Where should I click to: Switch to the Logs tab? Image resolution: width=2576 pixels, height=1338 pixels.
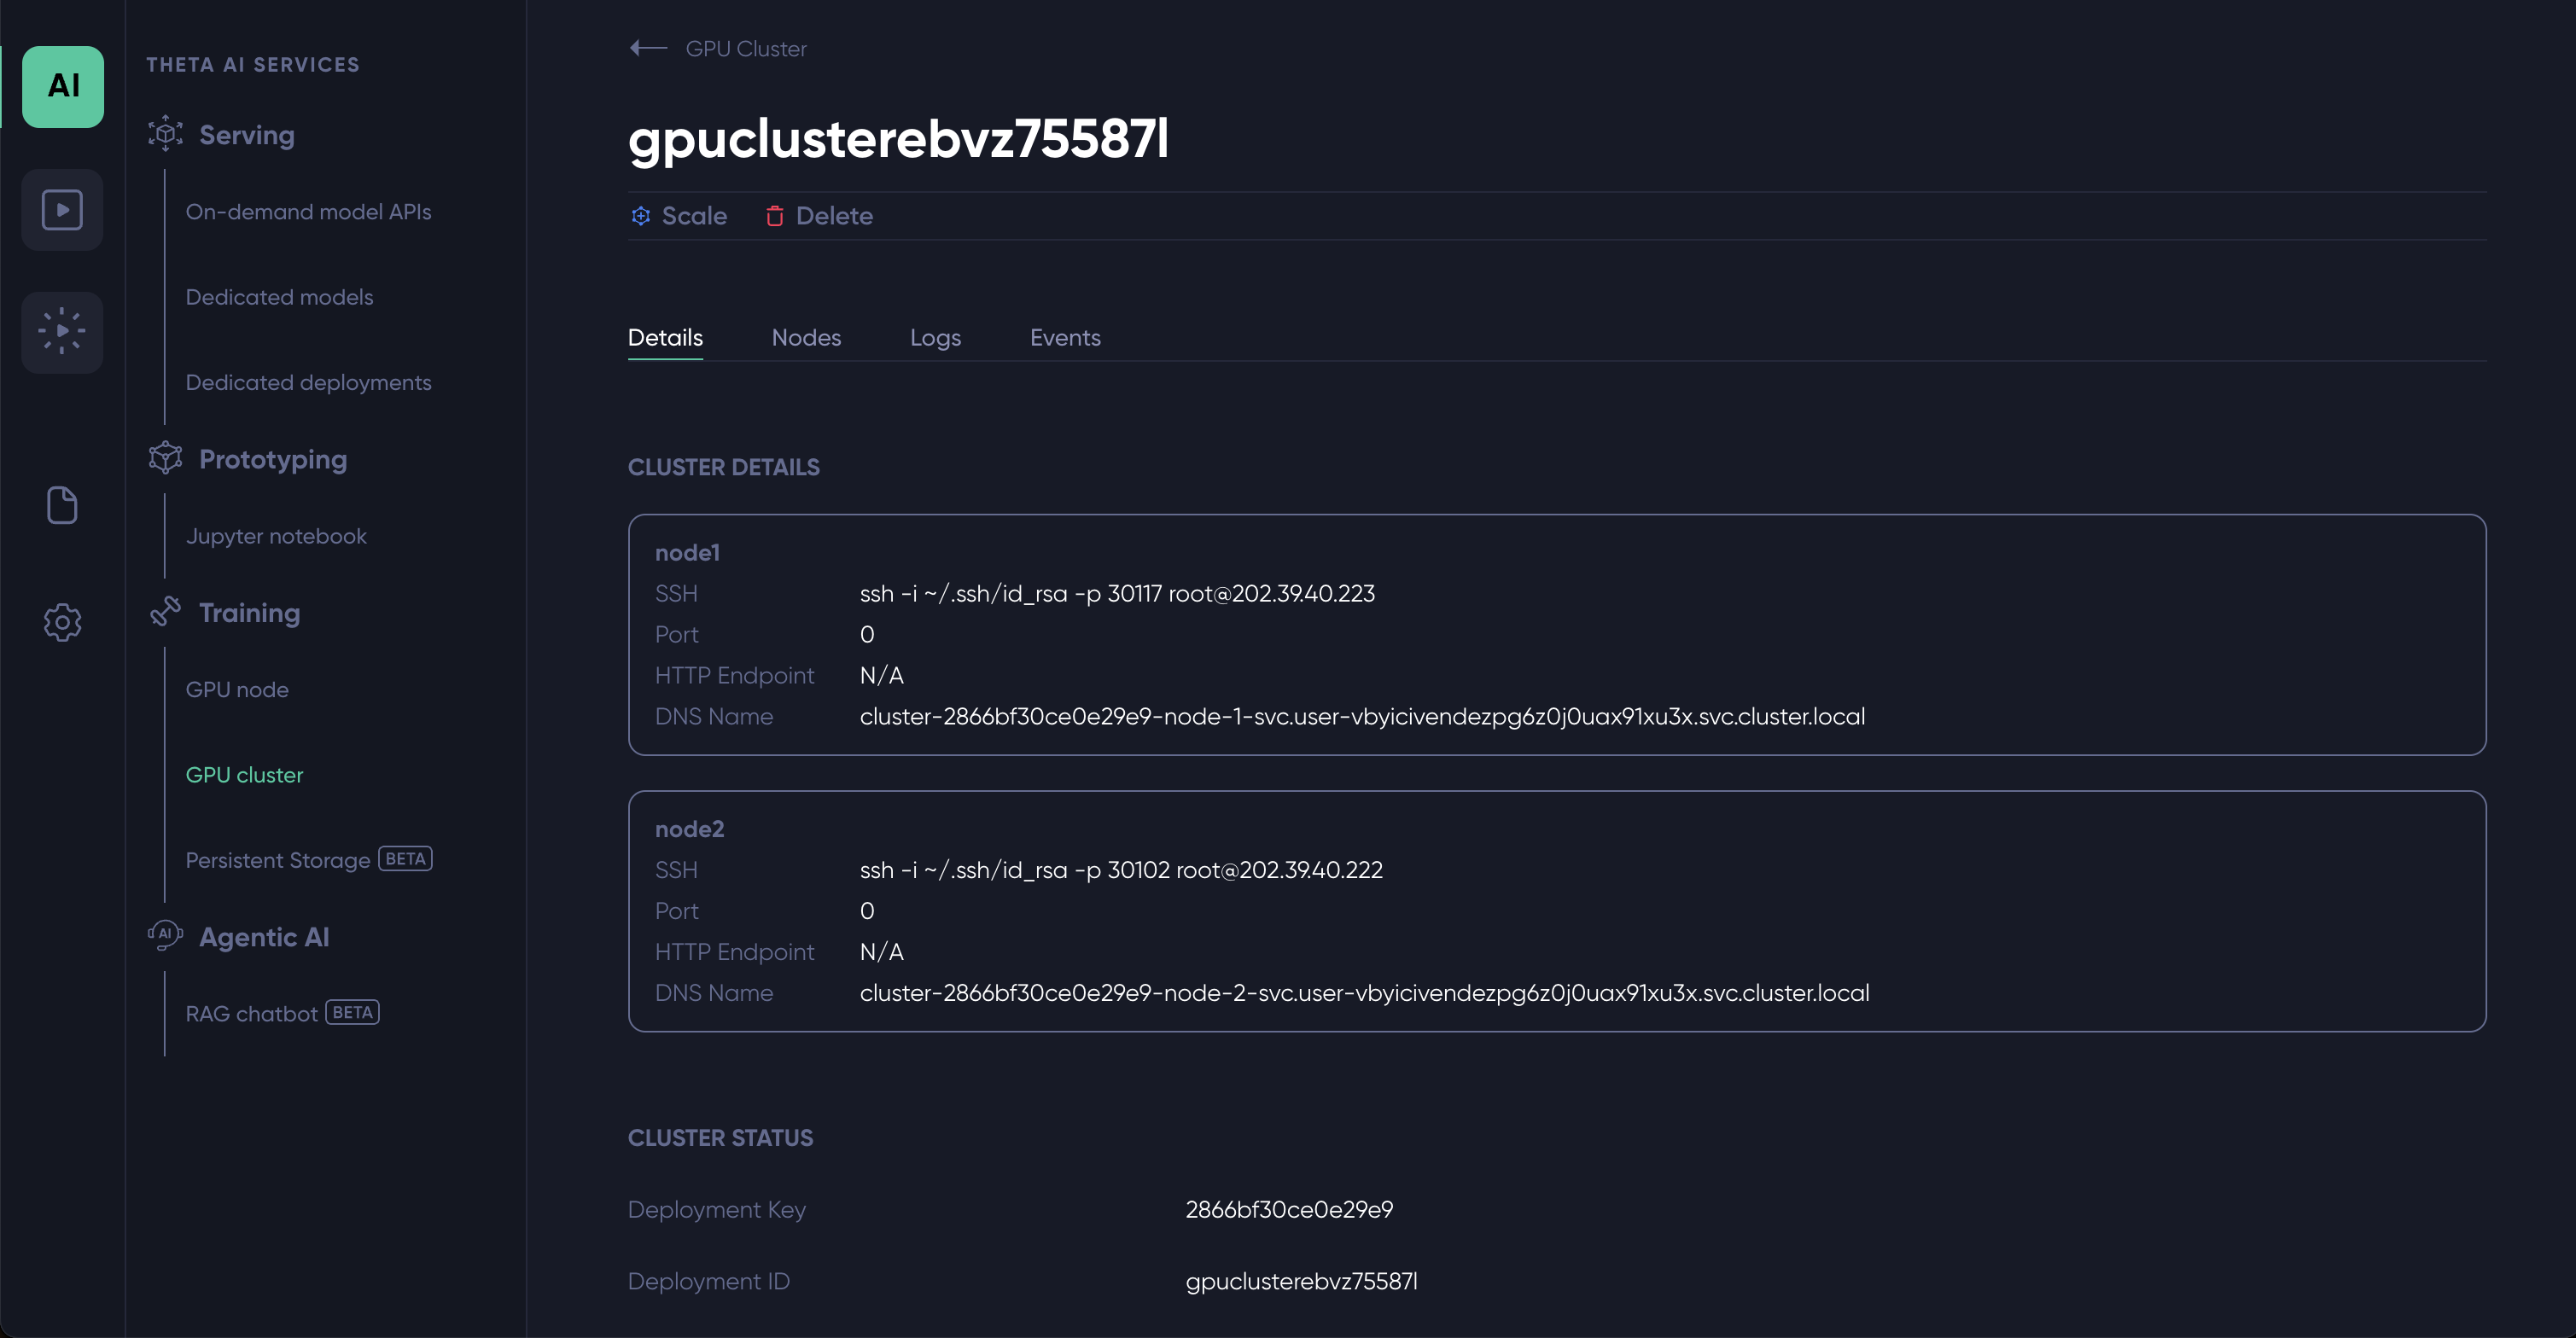[x=935, y=338]
